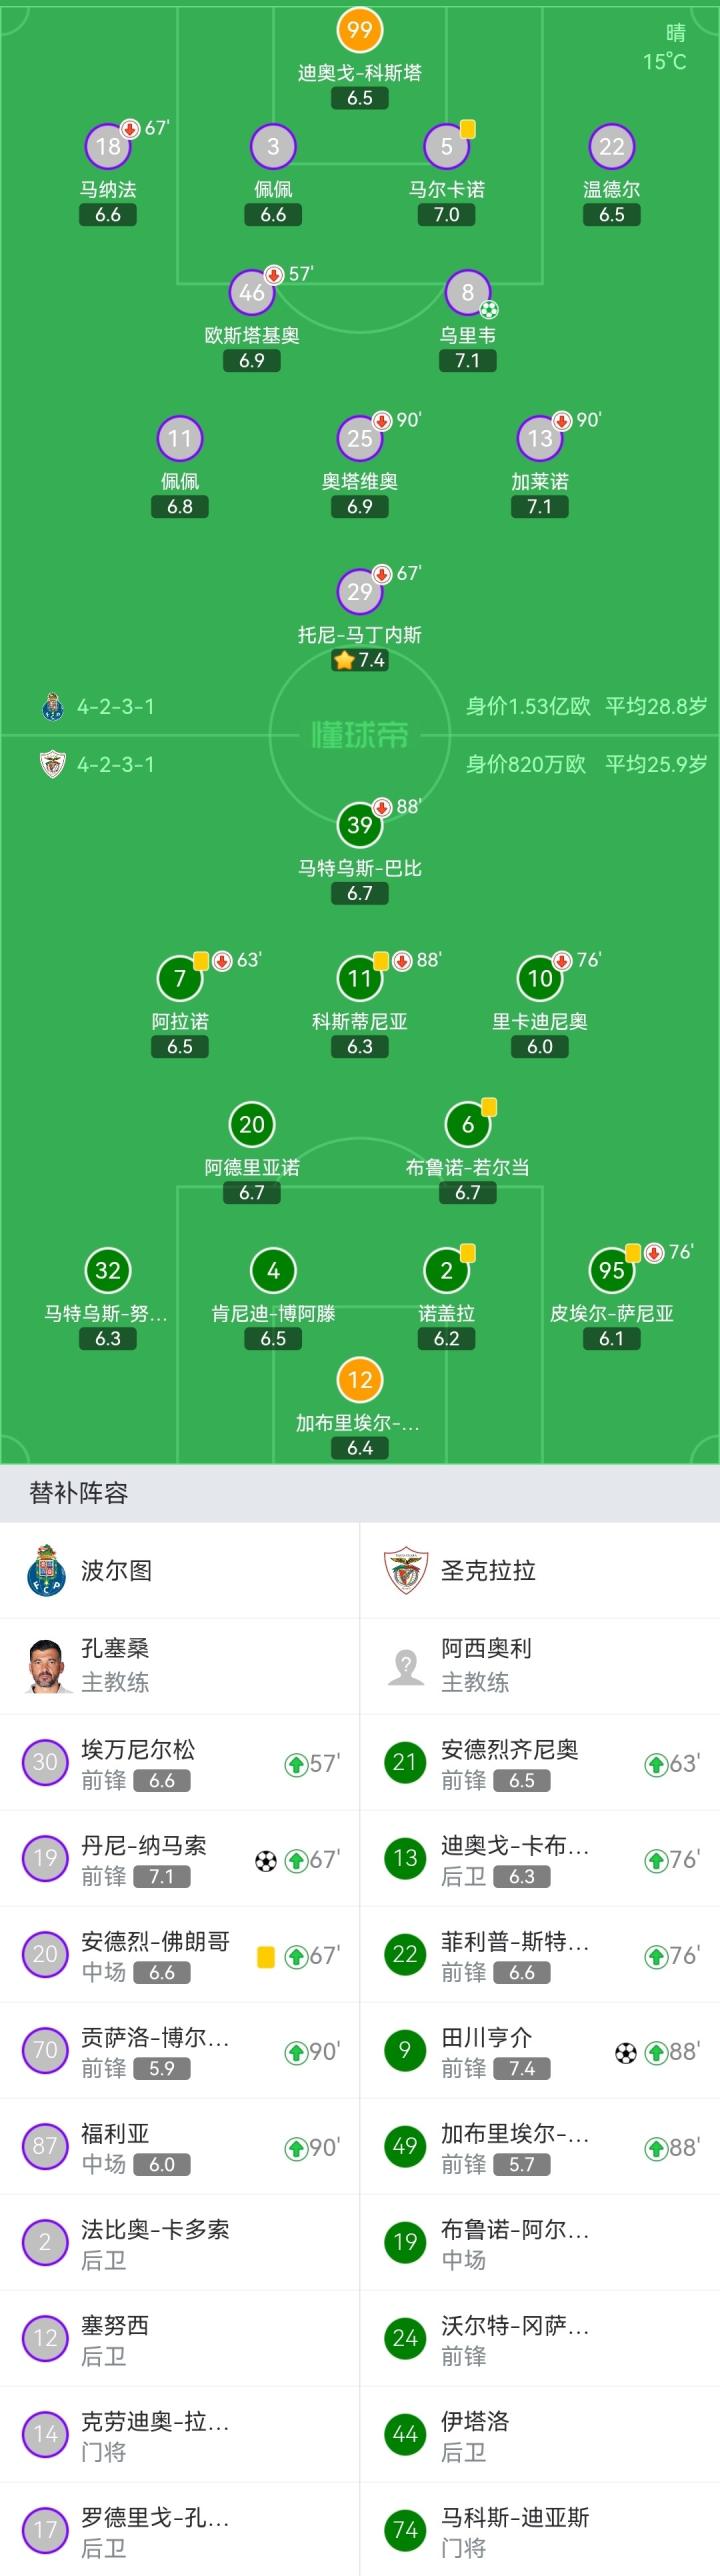Tap 托尼-马丁内斯 star rating 7.4 badge

[x=359, y=660]
